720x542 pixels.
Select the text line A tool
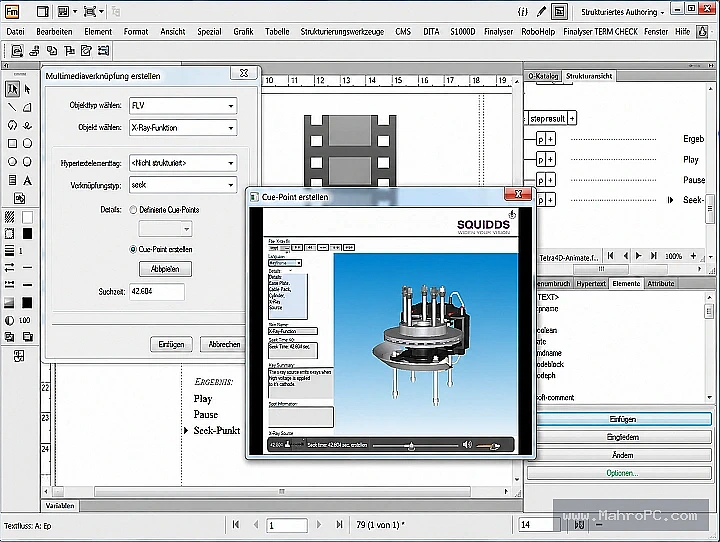[x=28, y=180]
